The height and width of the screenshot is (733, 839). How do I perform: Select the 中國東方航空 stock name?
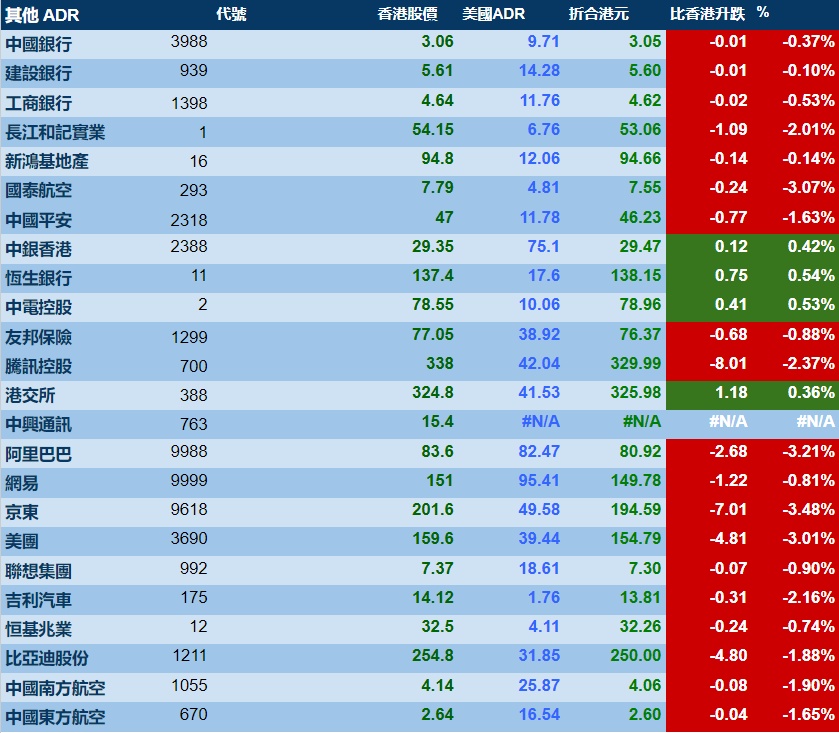click(x=55, y=717)
